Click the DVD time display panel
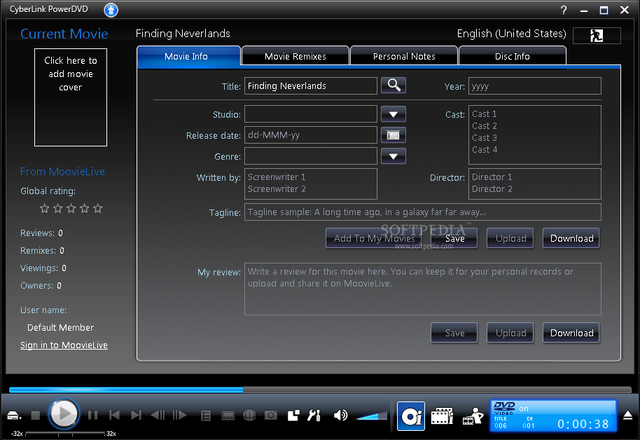The image size is (640, 440). click(x=553, y=416)
